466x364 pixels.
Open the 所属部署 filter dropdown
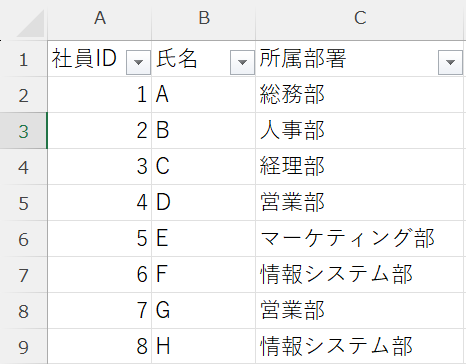(450, 62)
